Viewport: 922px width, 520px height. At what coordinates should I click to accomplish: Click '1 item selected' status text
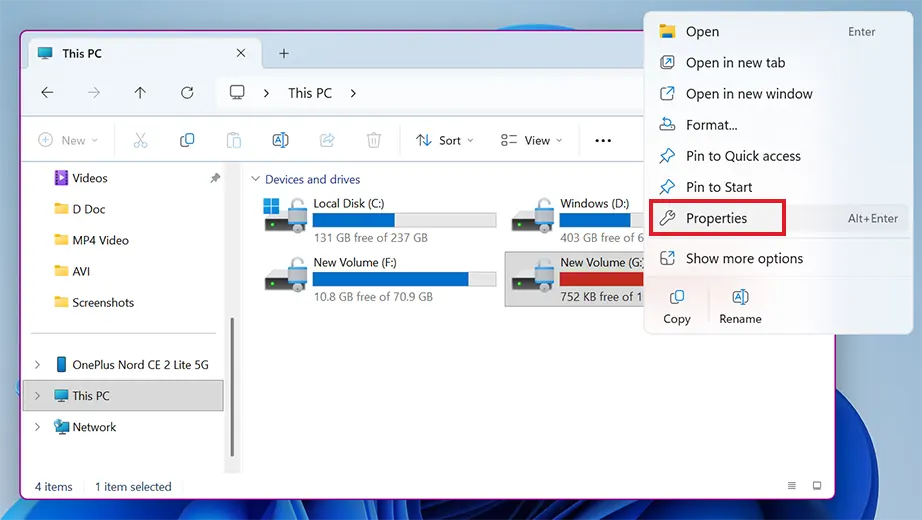(133, 486)
